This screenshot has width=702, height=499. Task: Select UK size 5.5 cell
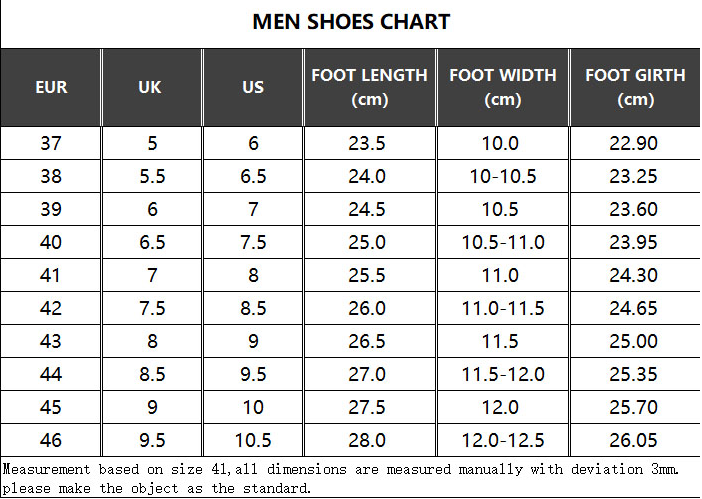click(152, 176)
